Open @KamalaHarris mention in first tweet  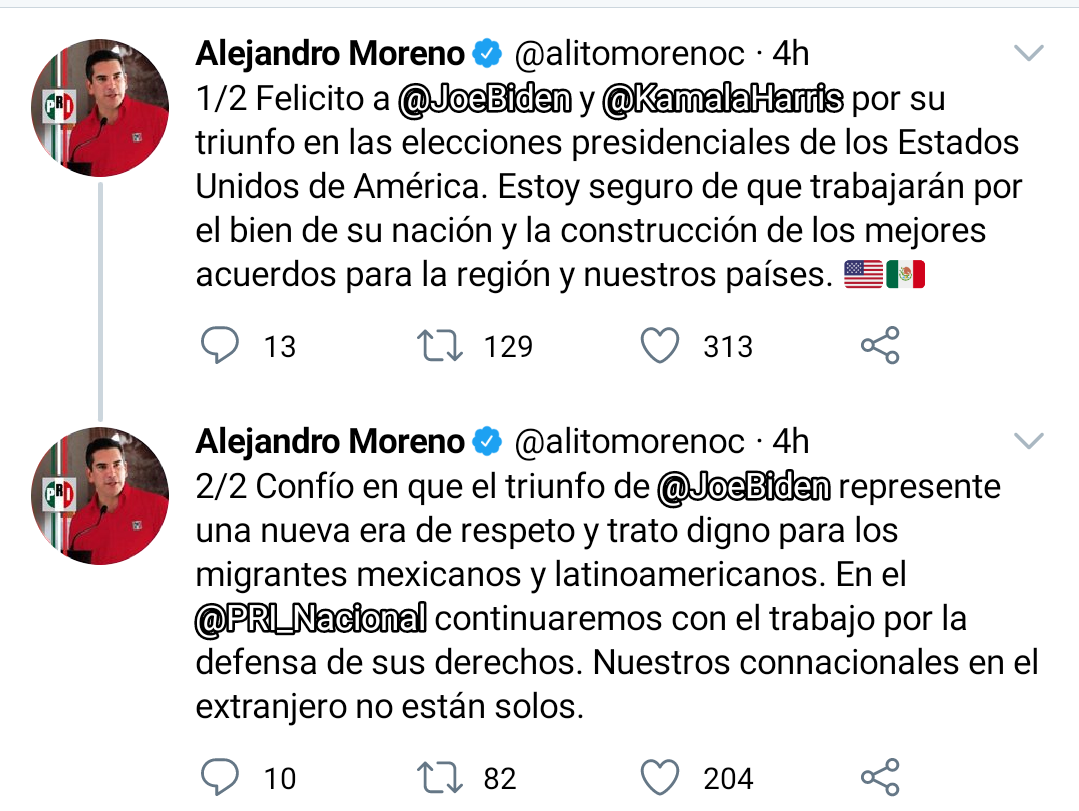click(724, 100)
